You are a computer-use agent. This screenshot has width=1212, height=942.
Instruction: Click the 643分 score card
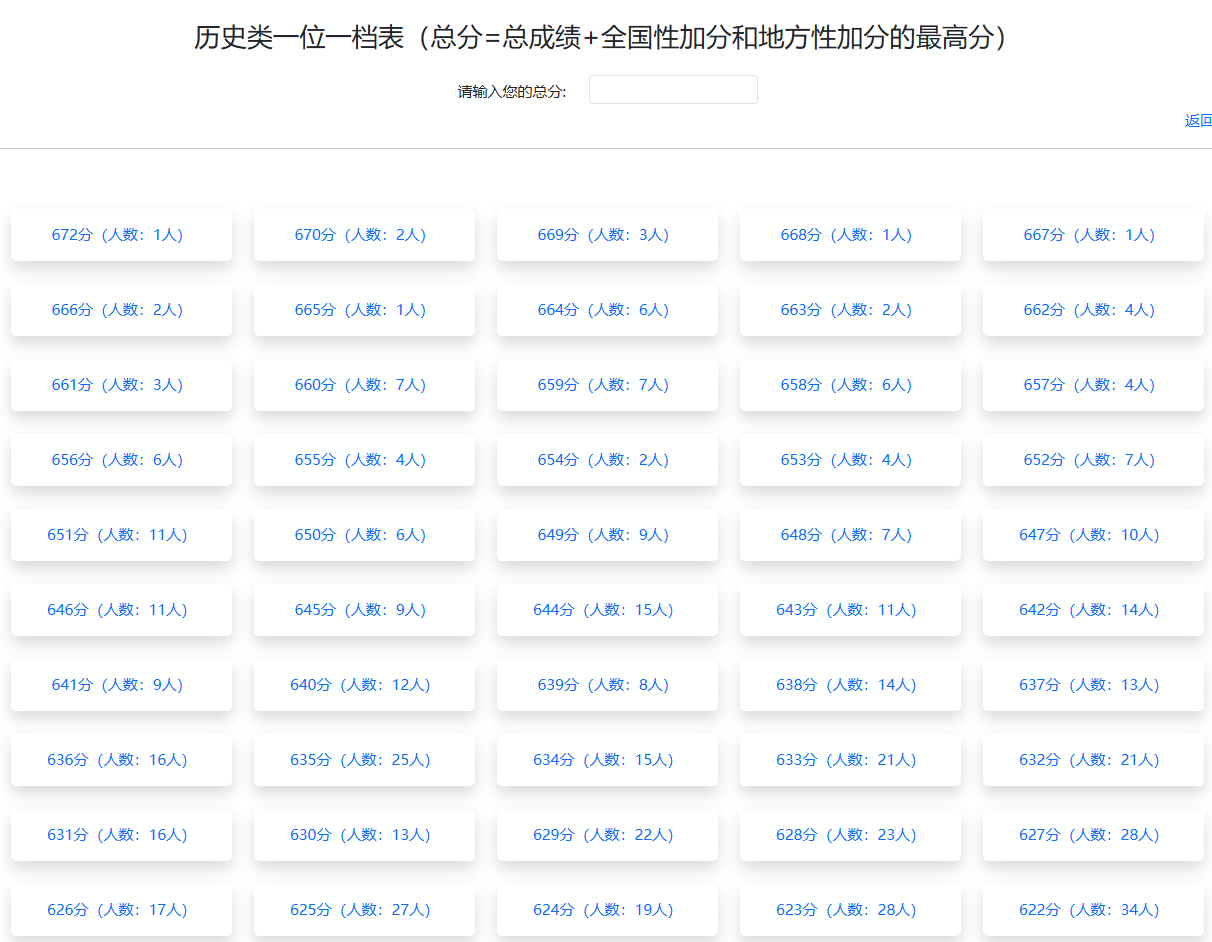point(850,610)
